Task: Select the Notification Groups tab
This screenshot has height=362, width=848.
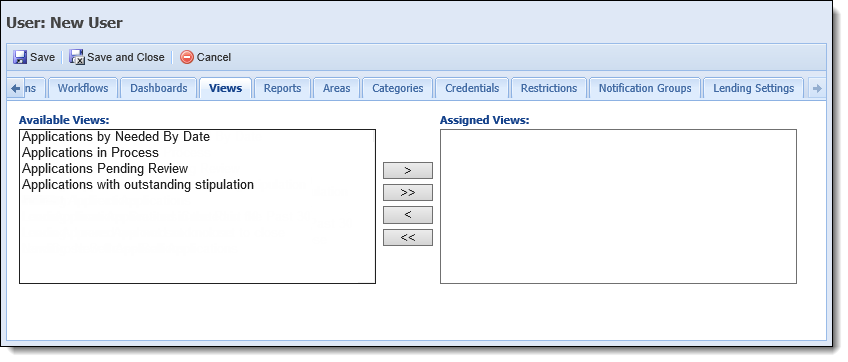Action: (x=645, y=88)
